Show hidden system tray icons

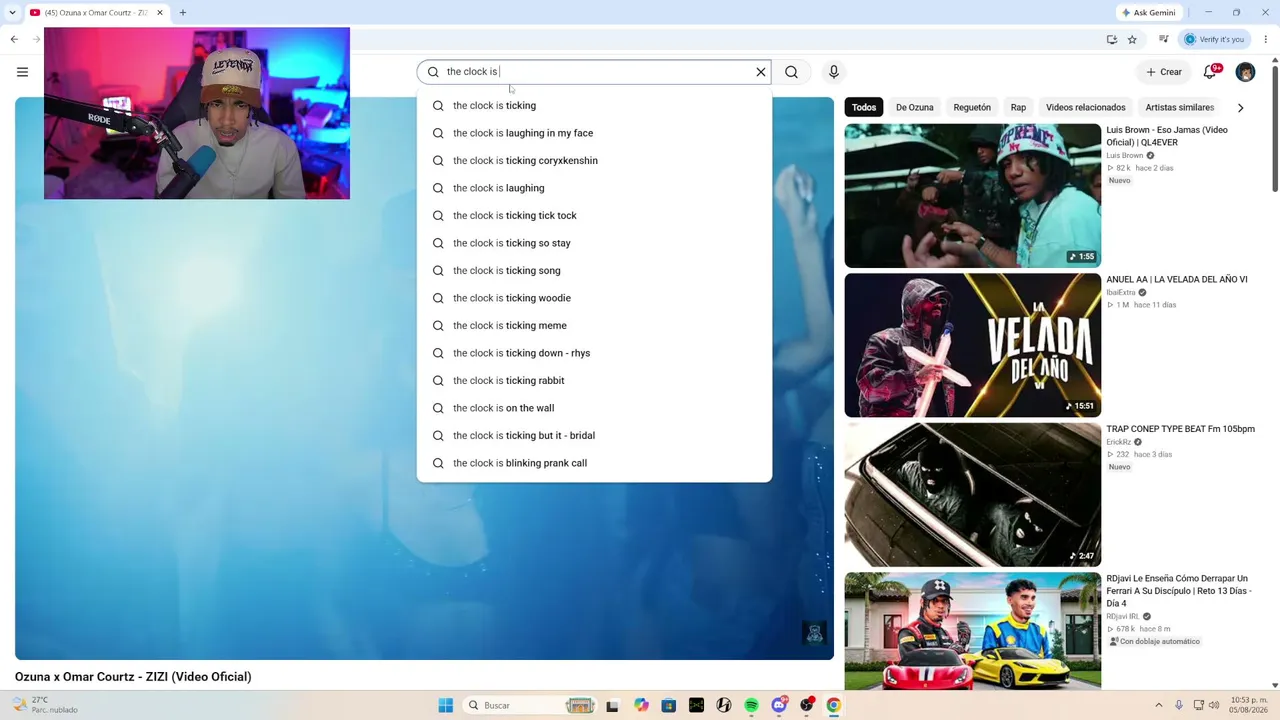1159,705
